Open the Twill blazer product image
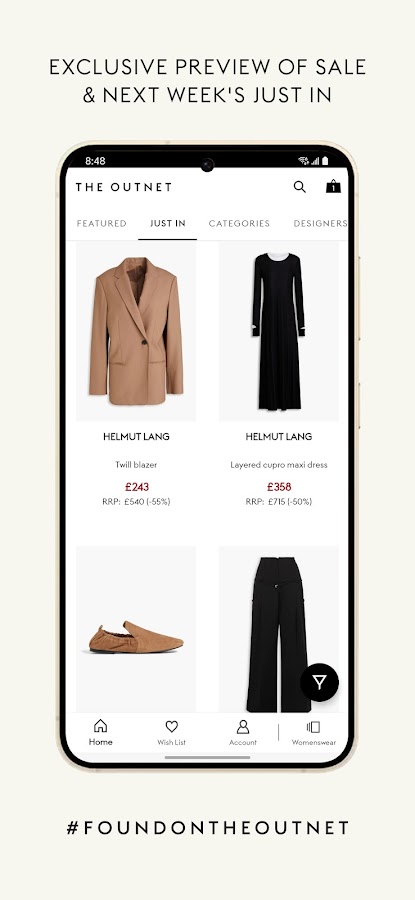The image size is (415, 900). pos(136,332)
